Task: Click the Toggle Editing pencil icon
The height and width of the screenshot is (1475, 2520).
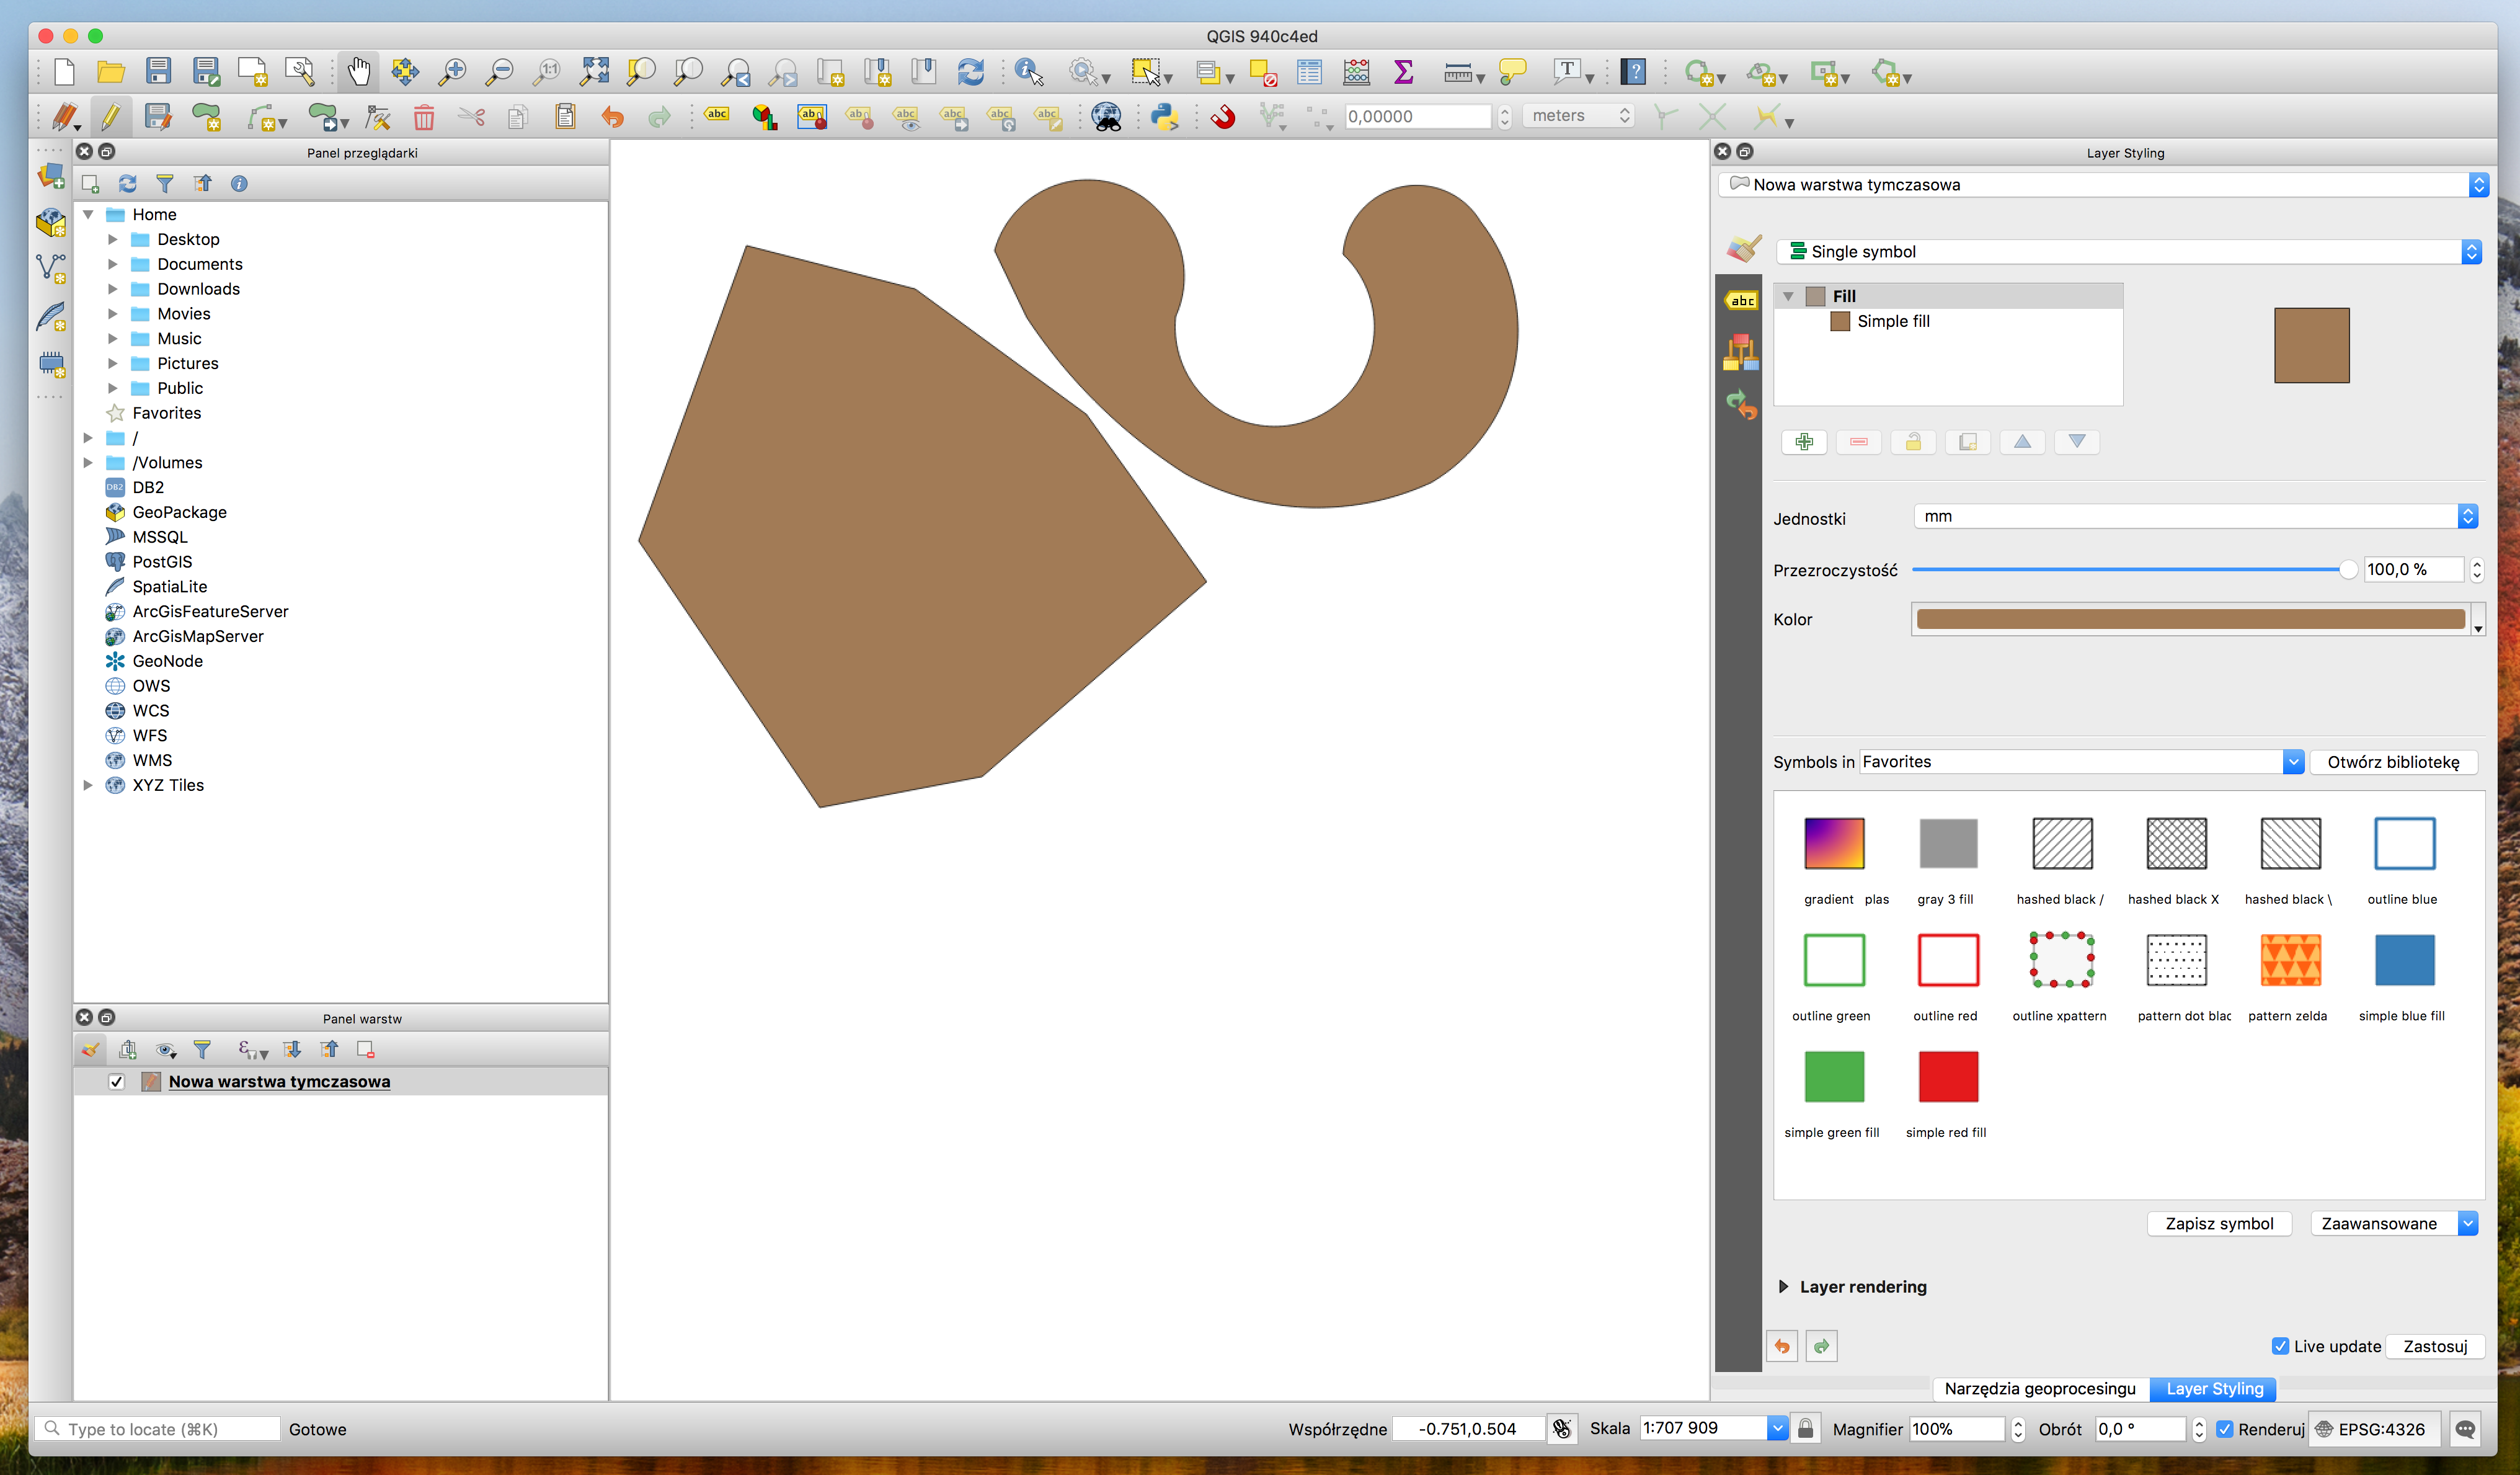Action: click(111, 117)
